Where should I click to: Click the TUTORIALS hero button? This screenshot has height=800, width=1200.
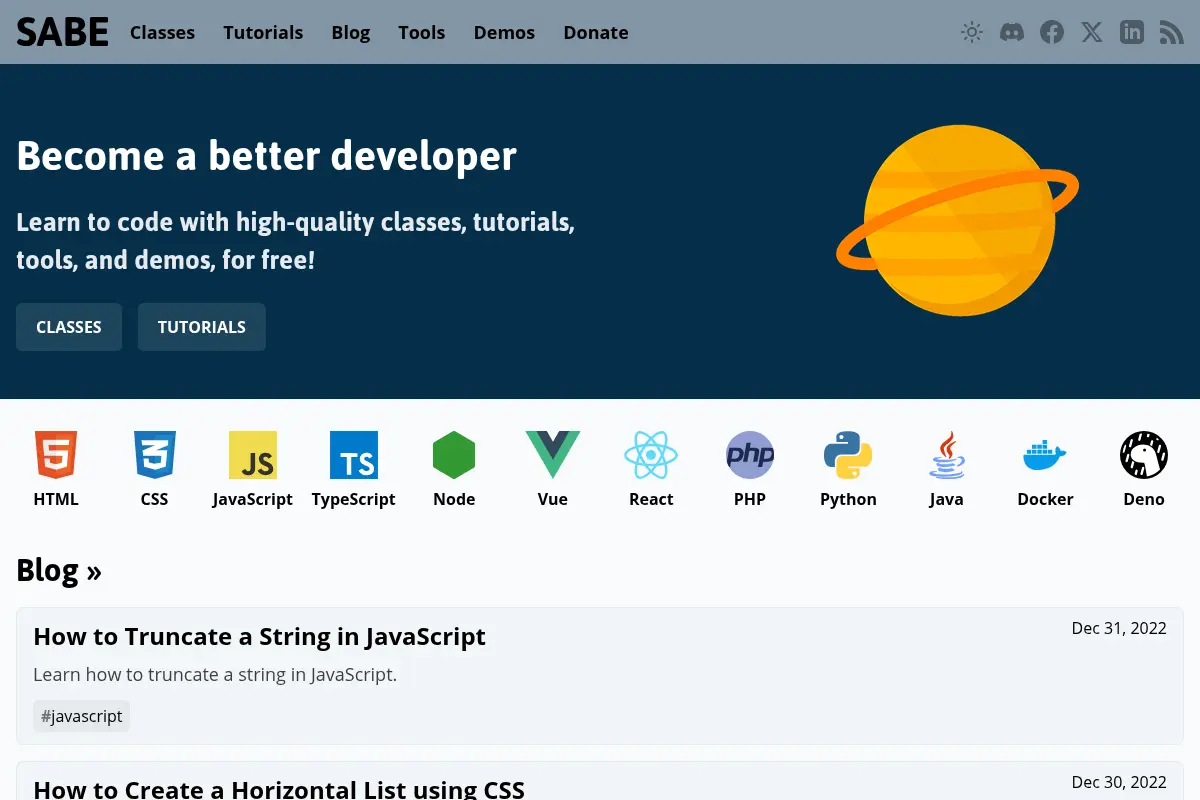coord(202,327)
